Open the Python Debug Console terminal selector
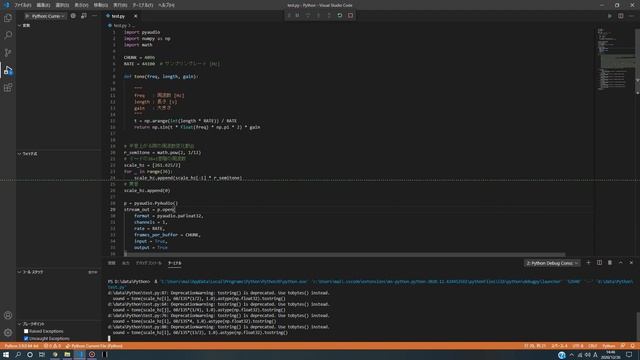 pos(551,263)
